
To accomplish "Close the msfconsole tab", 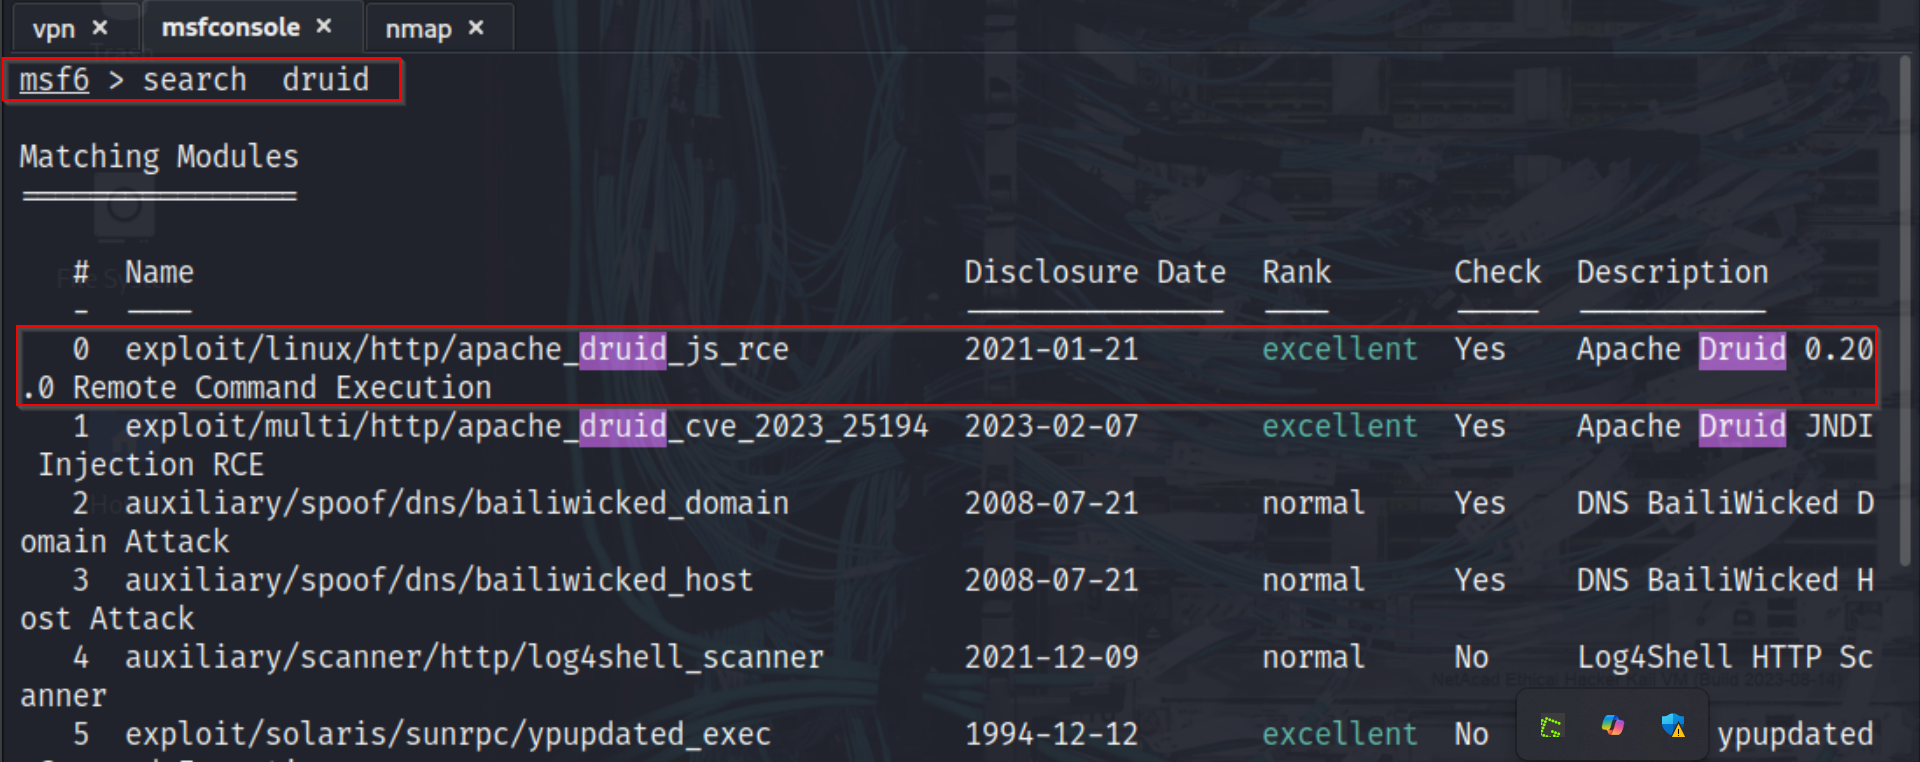I will click(x=324, y=26).
